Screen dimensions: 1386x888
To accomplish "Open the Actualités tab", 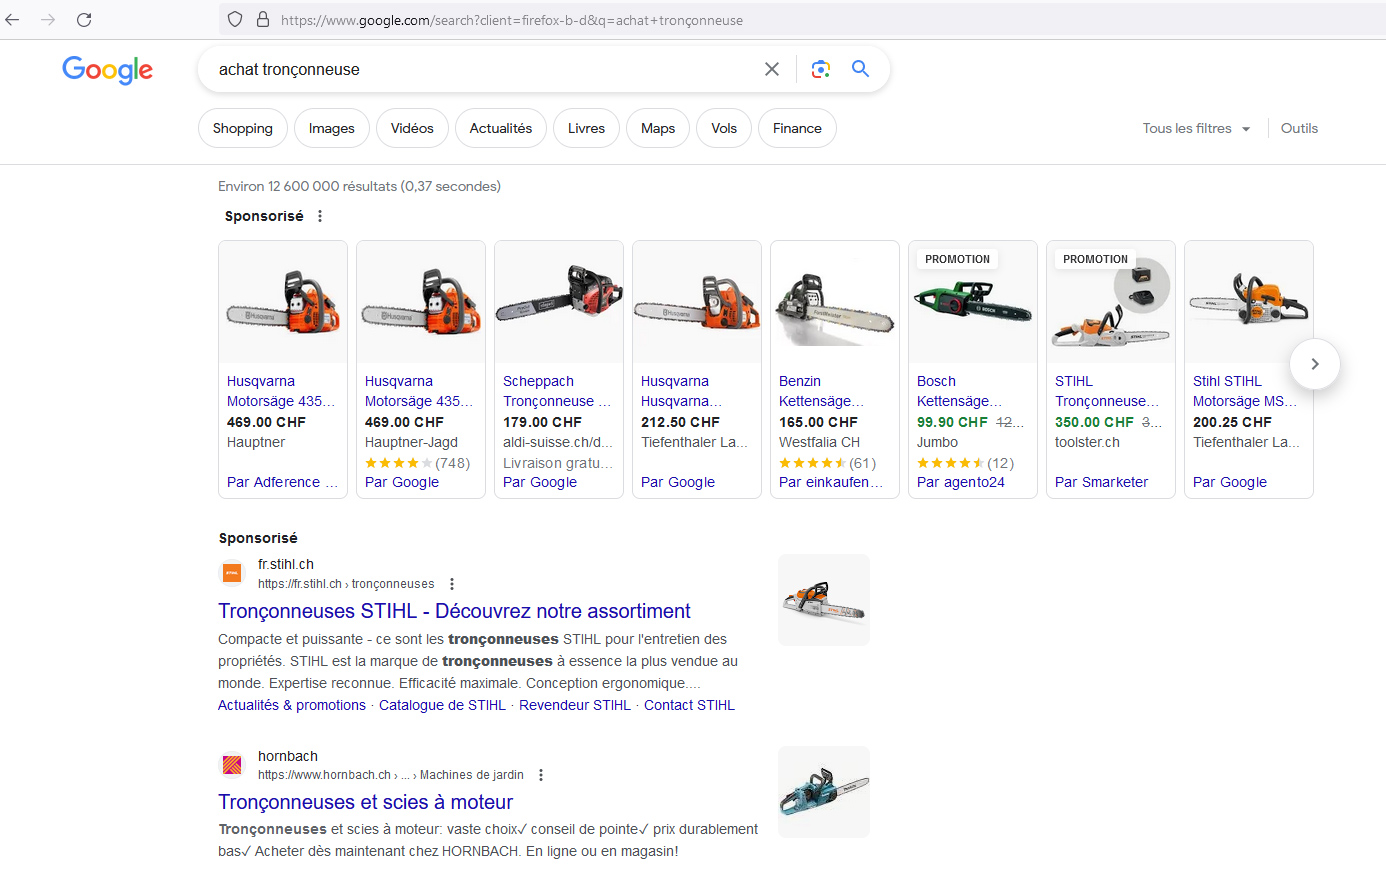I will click(x=501, y=128).
